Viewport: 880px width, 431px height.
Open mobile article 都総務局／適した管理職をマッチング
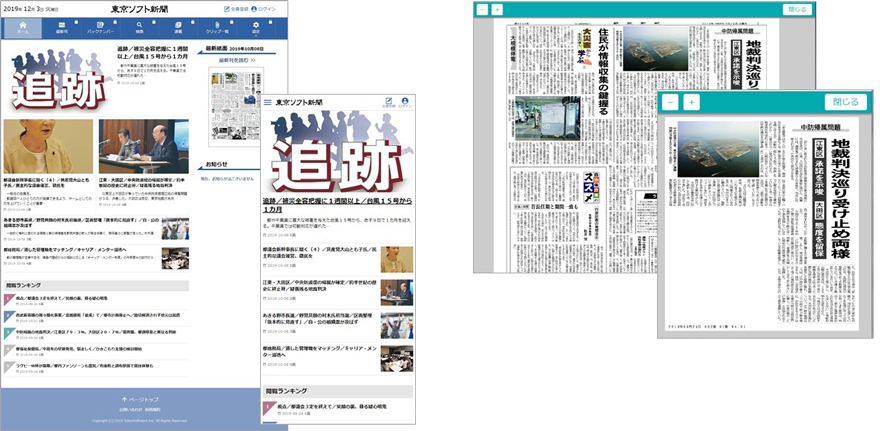coord(320,352)
